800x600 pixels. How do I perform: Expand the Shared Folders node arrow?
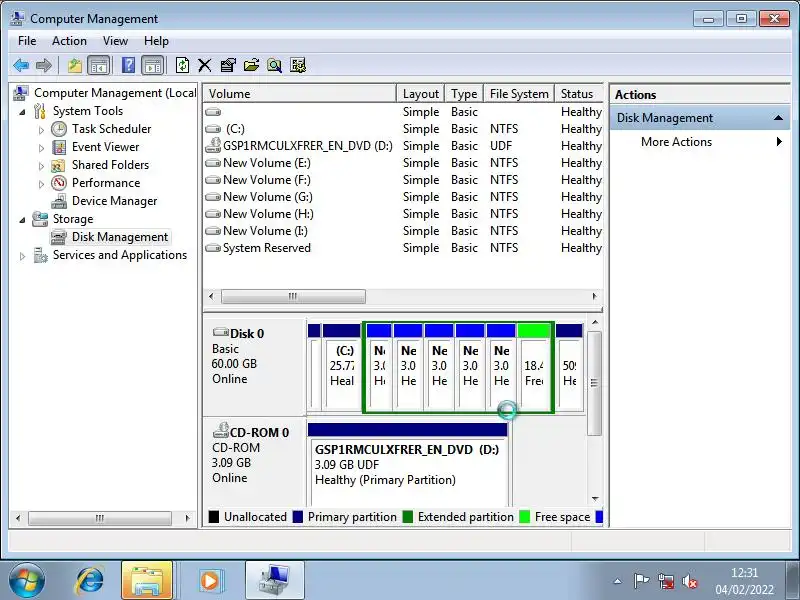click(41, 166)
